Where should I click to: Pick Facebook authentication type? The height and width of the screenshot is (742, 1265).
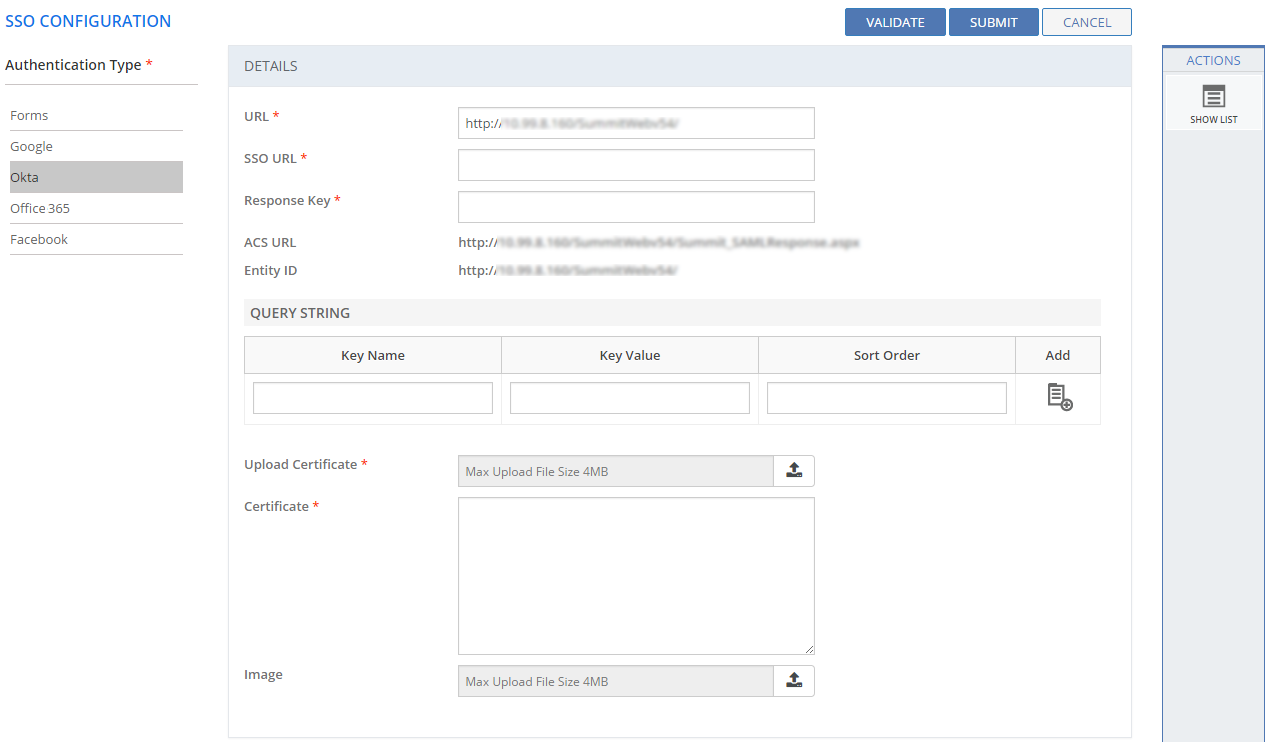point(39,240)
